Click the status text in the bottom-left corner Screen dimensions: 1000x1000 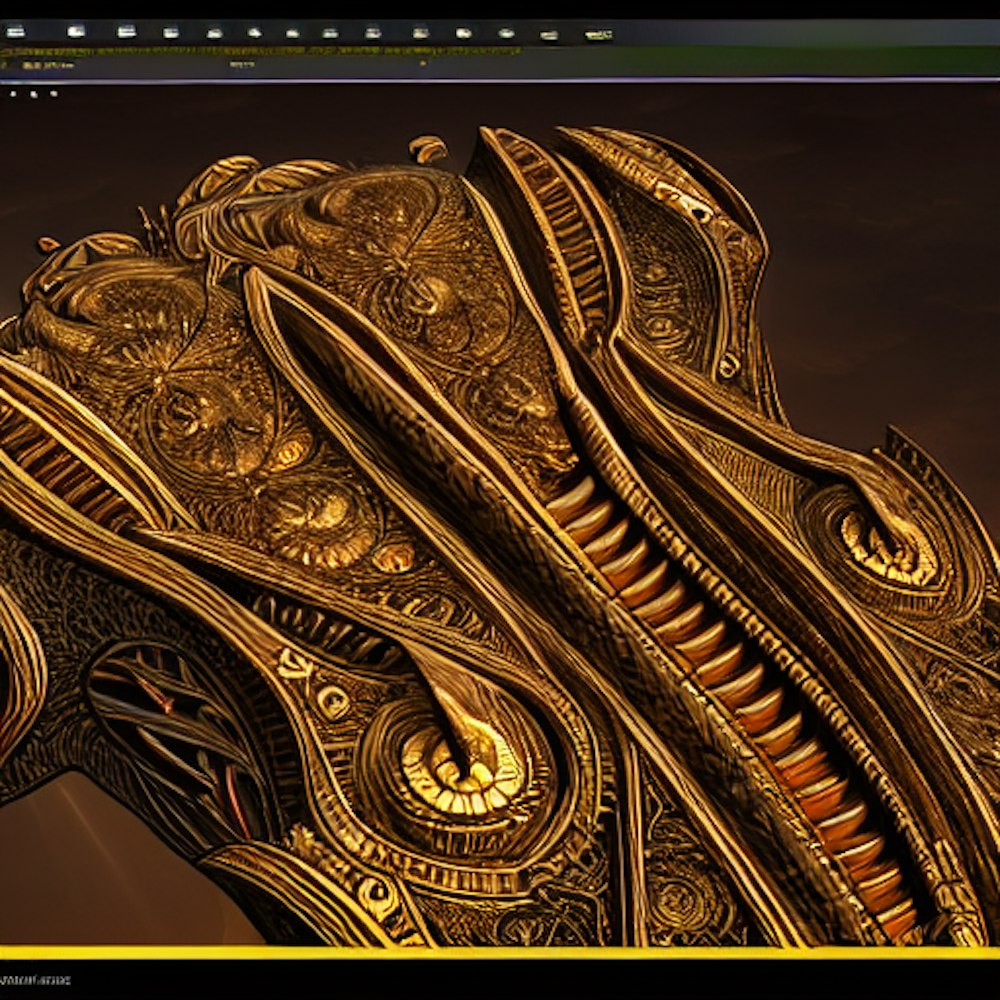[x=36, y=980]
